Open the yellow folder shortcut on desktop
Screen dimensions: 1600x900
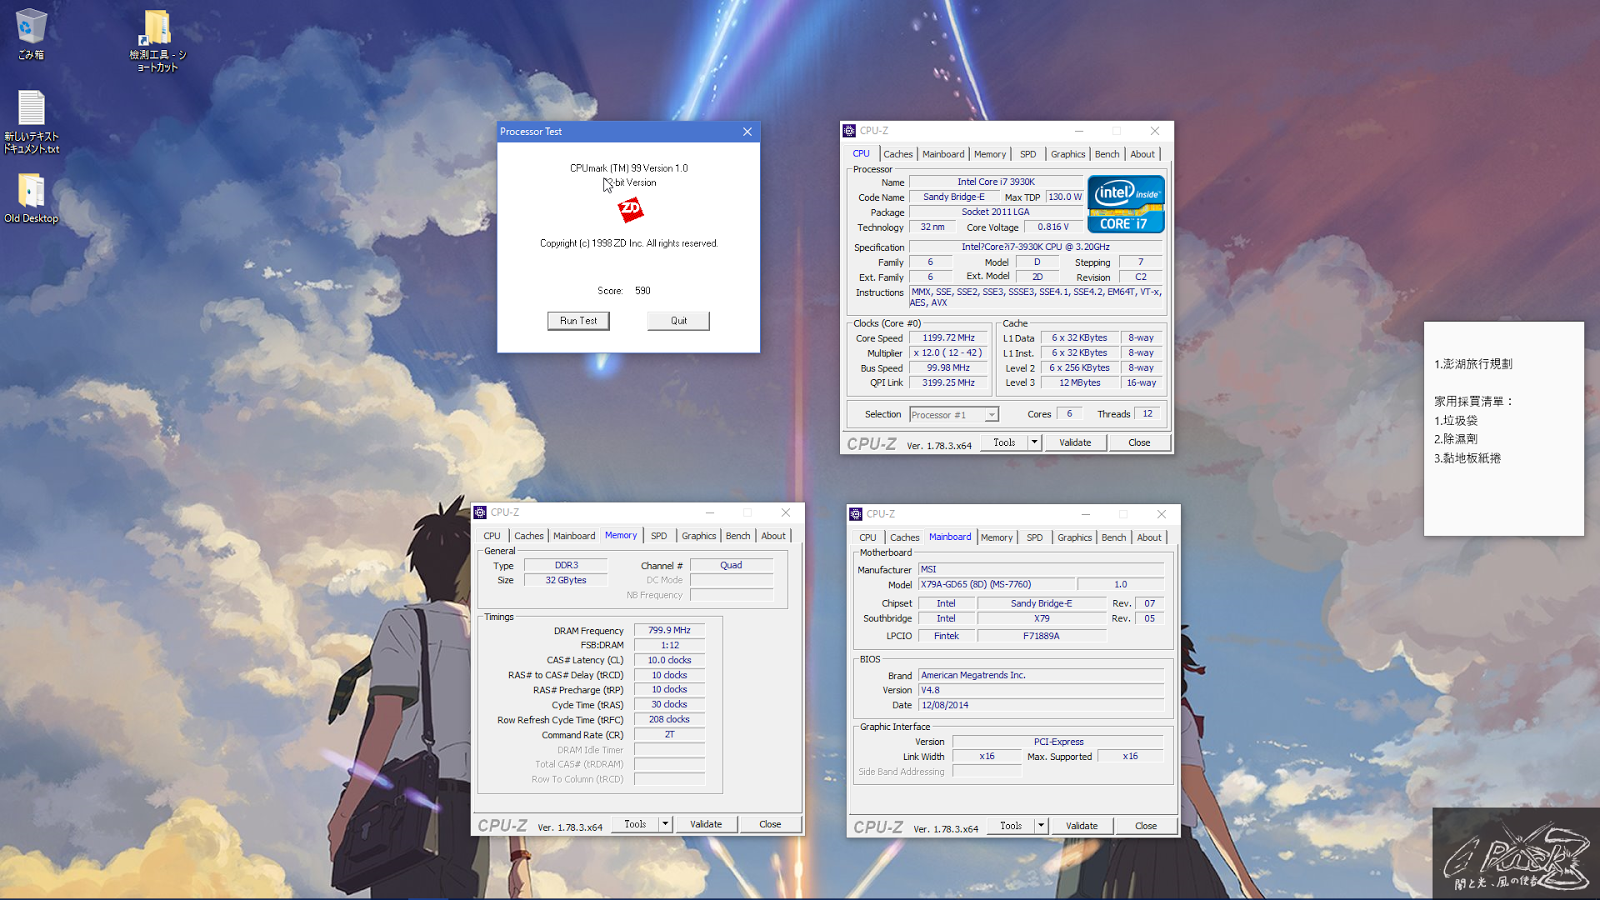pyautogui.click(x=158, y=40)
